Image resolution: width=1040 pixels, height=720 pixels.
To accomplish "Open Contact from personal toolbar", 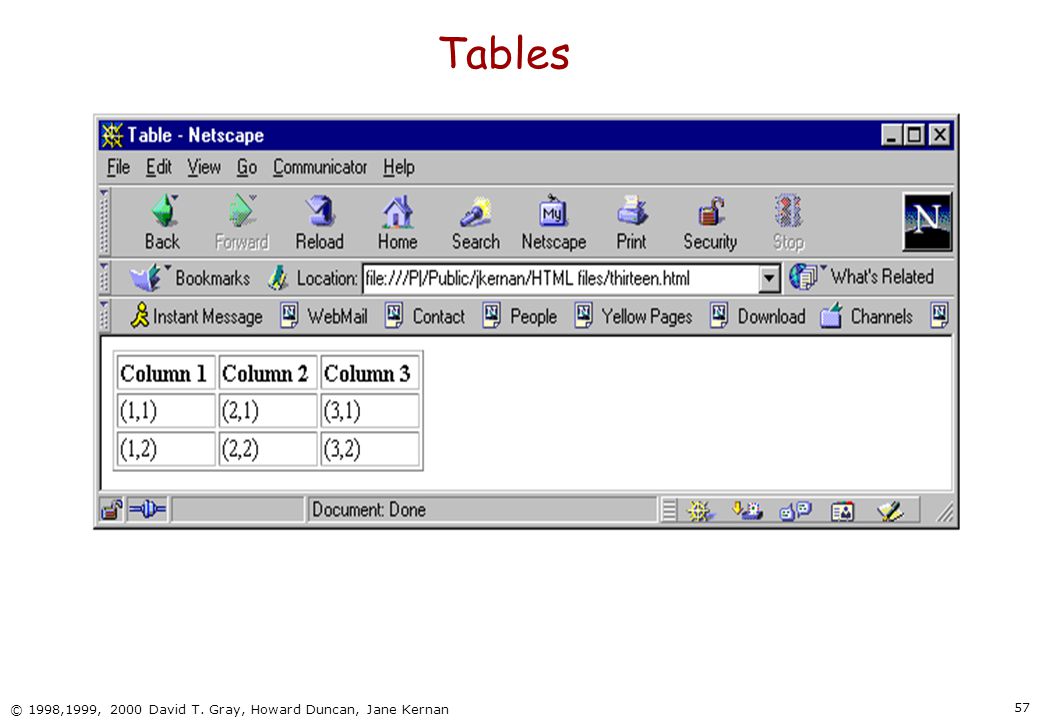I will 425,316.
